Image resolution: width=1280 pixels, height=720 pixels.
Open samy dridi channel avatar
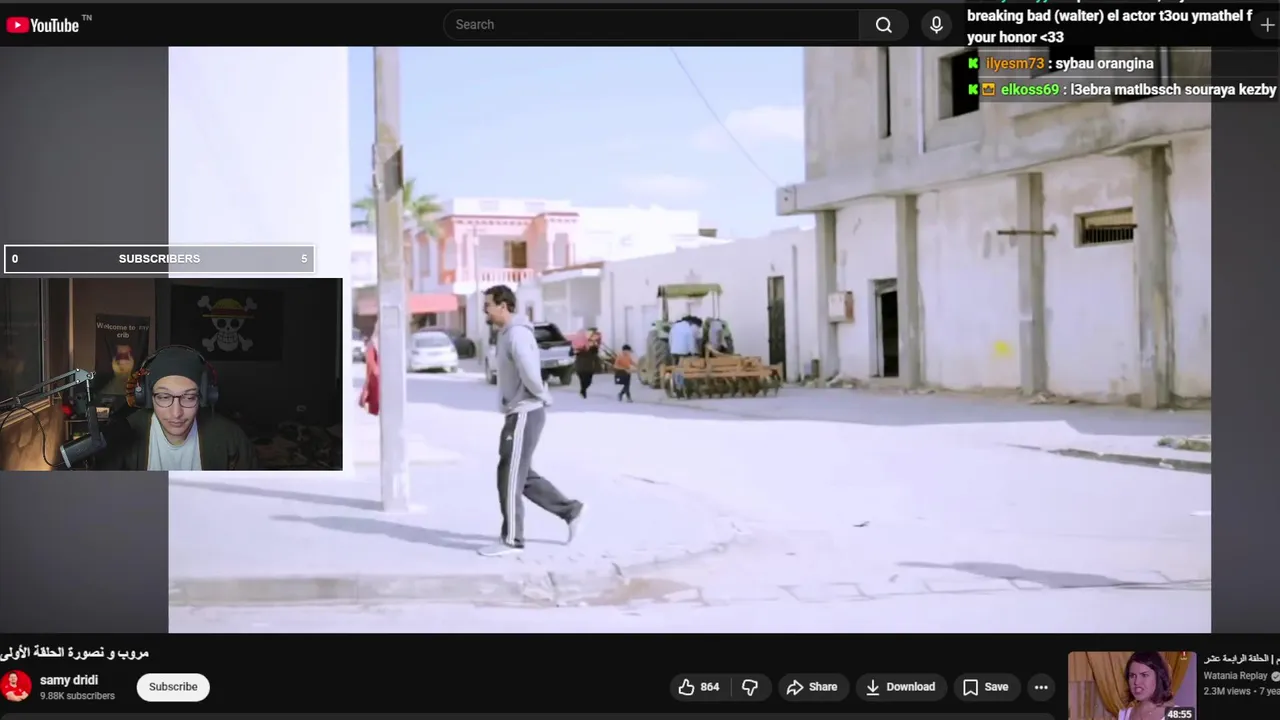tap(16, 687)
